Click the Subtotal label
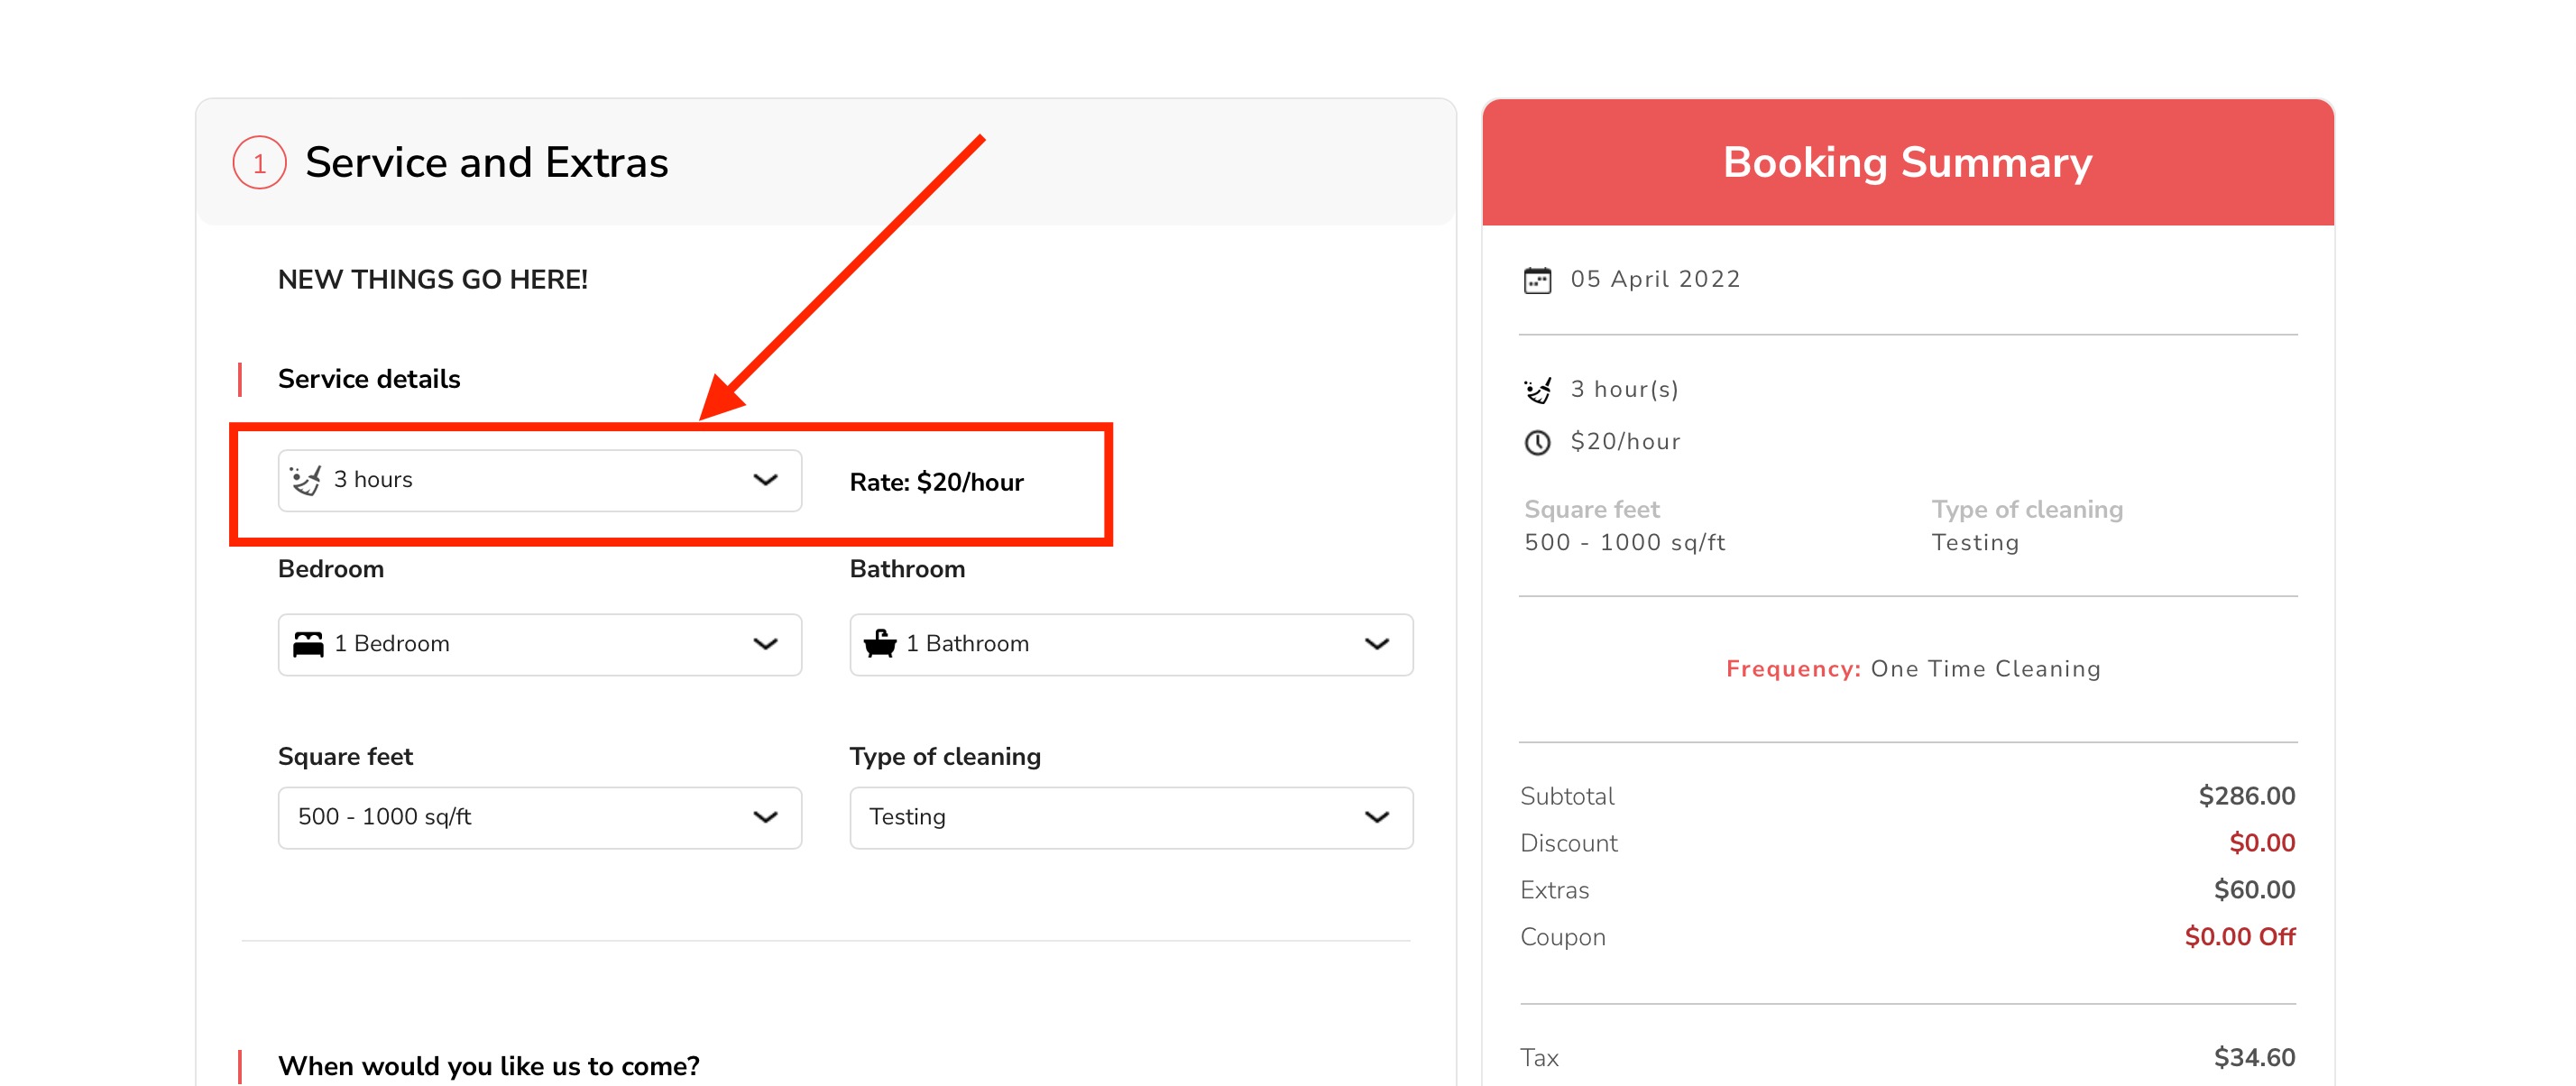Image resolution: width=2576 pixels, height=1086 pixels. 1567,796
